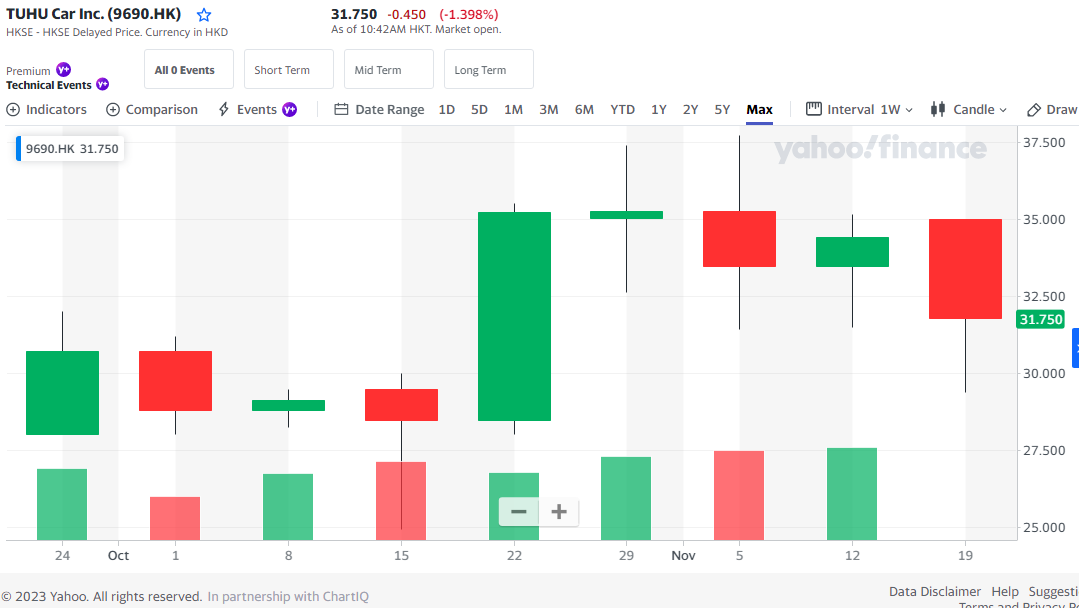This screenshot has height=608, width=1079.
Task: Click the green 31.750 price marker
Action: coord(1040,319)
